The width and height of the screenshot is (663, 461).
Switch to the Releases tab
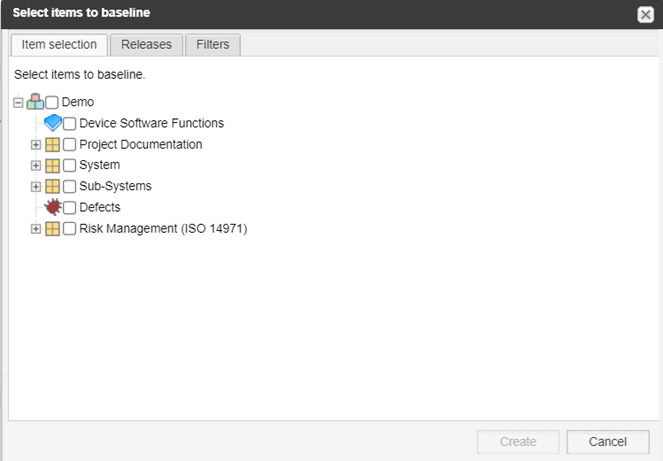[x=146, y=44]
